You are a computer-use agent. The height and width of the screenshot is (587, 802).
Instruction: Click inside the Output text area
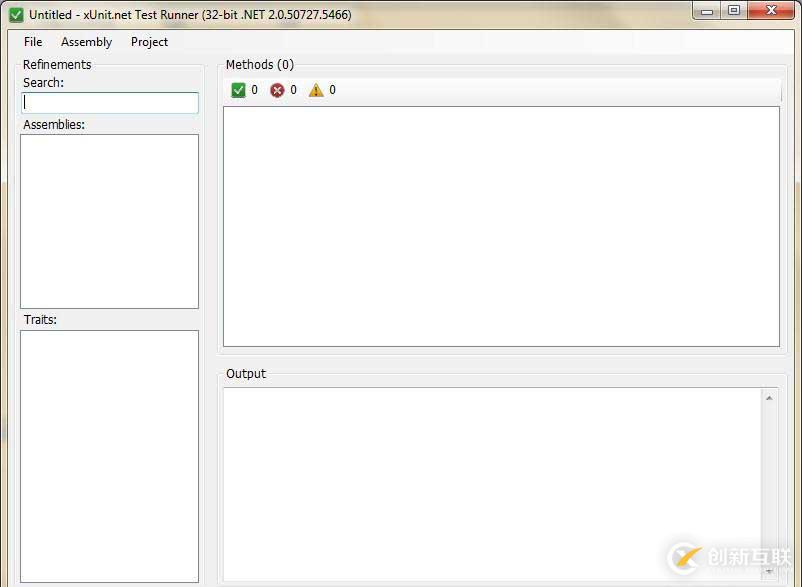coord(492,485)
